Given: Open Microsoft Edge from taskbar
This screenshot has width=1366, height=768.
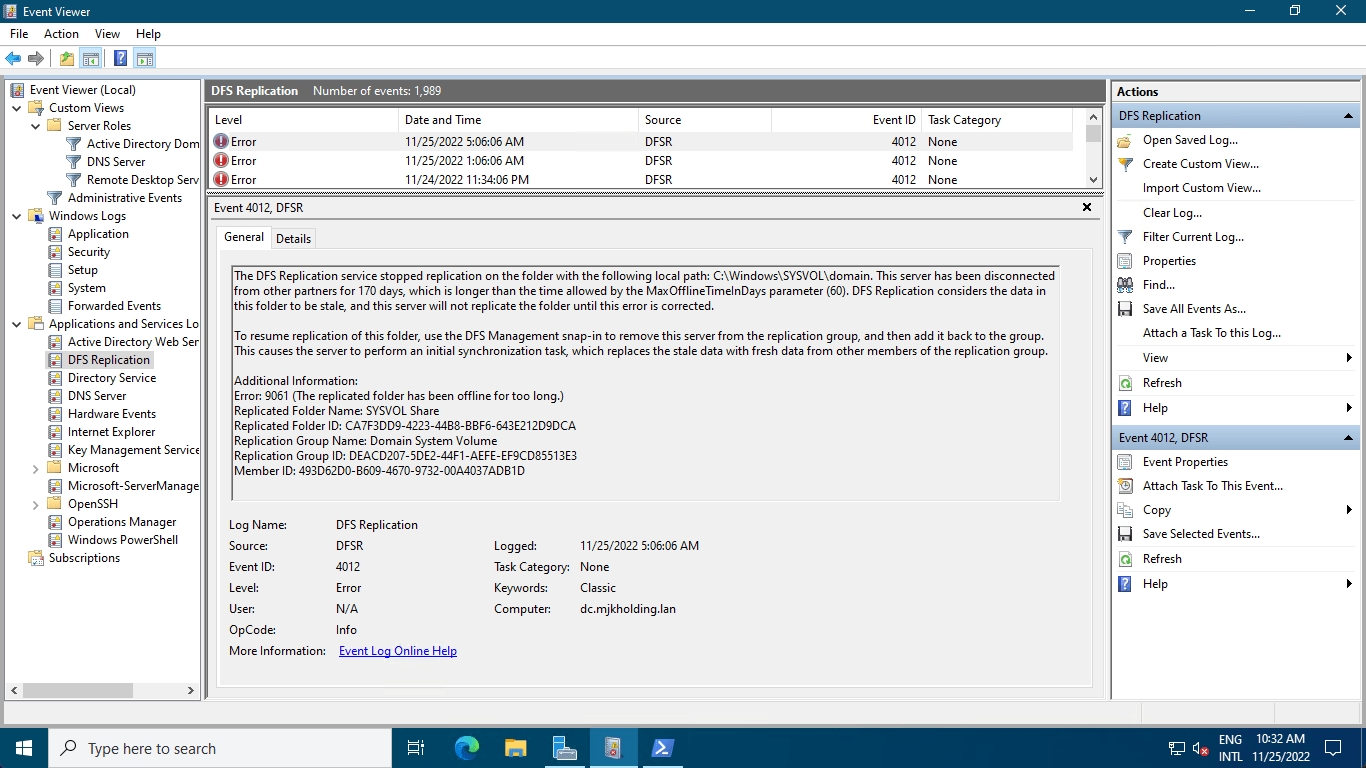Looking at the screenshot, I should 466,748.
